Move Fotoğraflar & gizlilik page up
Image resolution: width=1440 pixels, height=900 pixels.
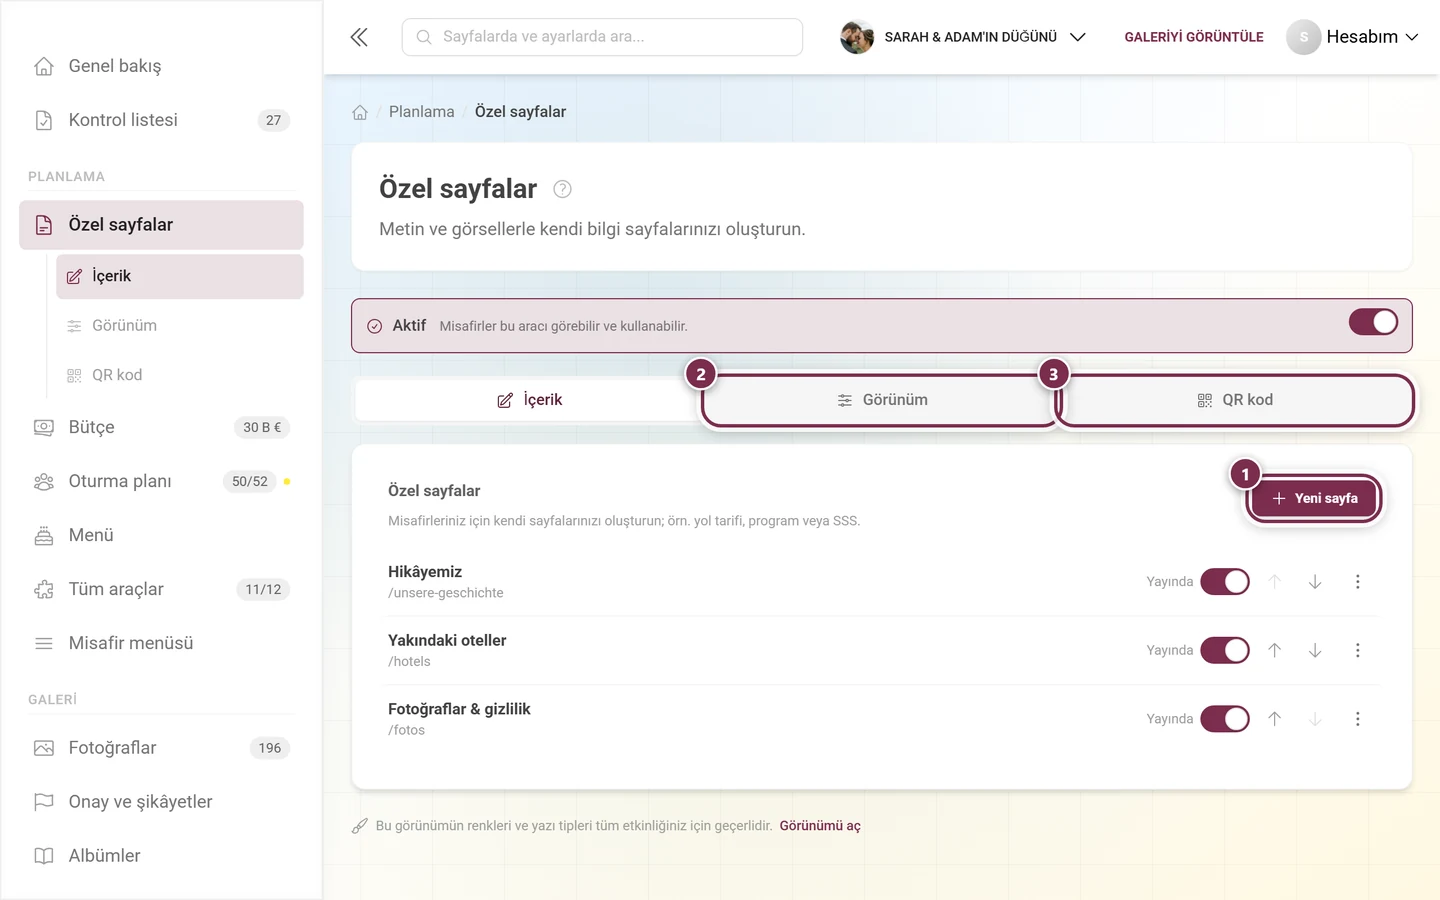[x=1275, y=719]
